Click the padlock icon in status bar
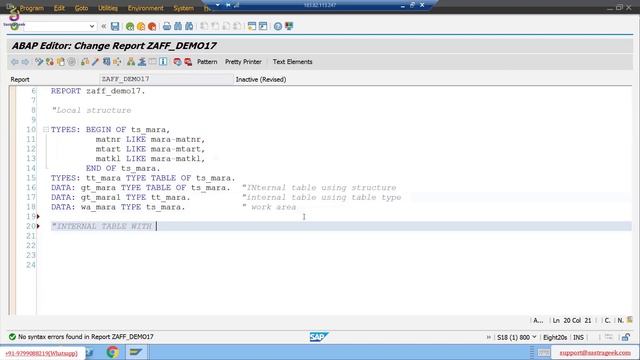This screenshot has width=640, height=360. click(x=626, y=338)
